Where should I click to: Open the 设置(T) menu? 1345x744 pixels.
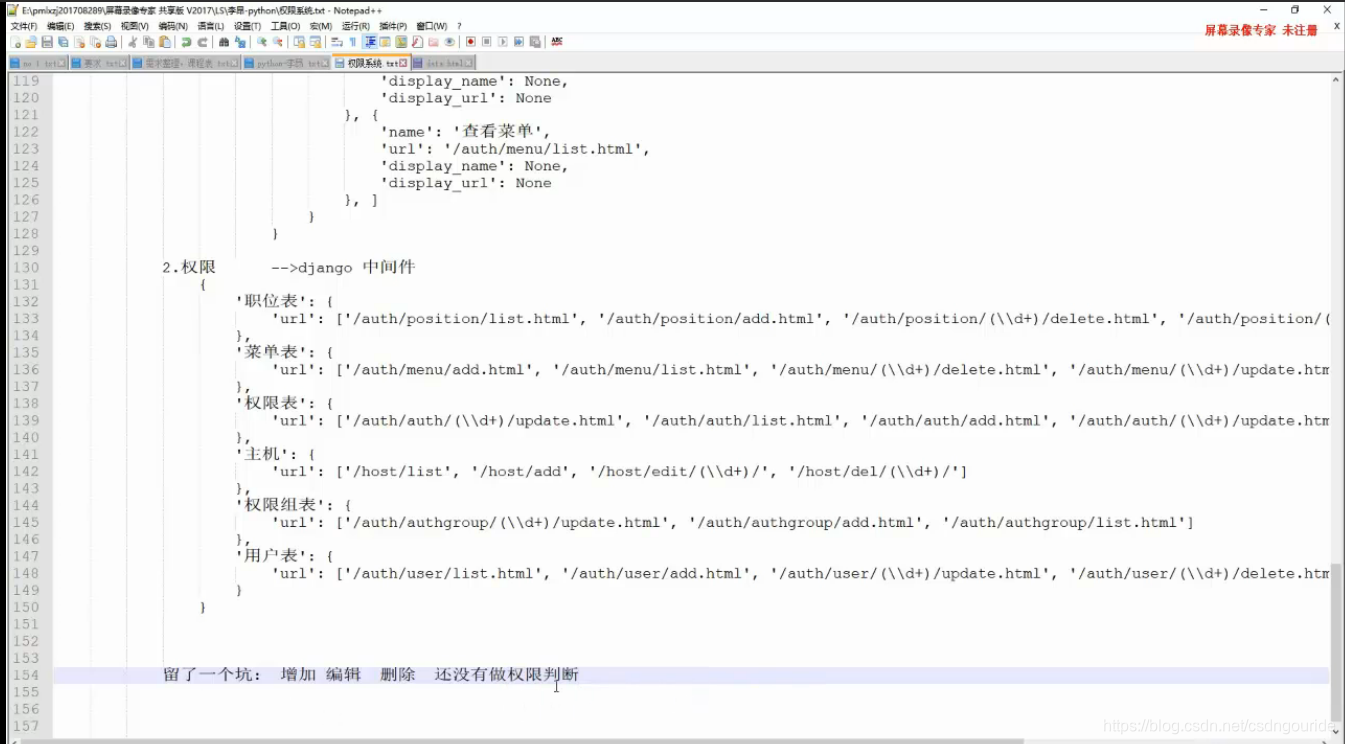click(247, 26)
